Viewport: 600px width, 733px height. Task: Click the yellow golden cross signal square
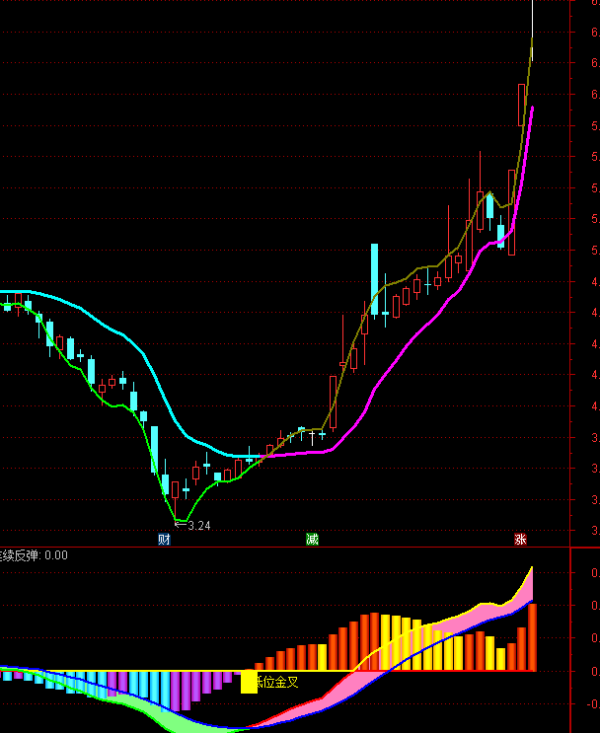[249, 681]
